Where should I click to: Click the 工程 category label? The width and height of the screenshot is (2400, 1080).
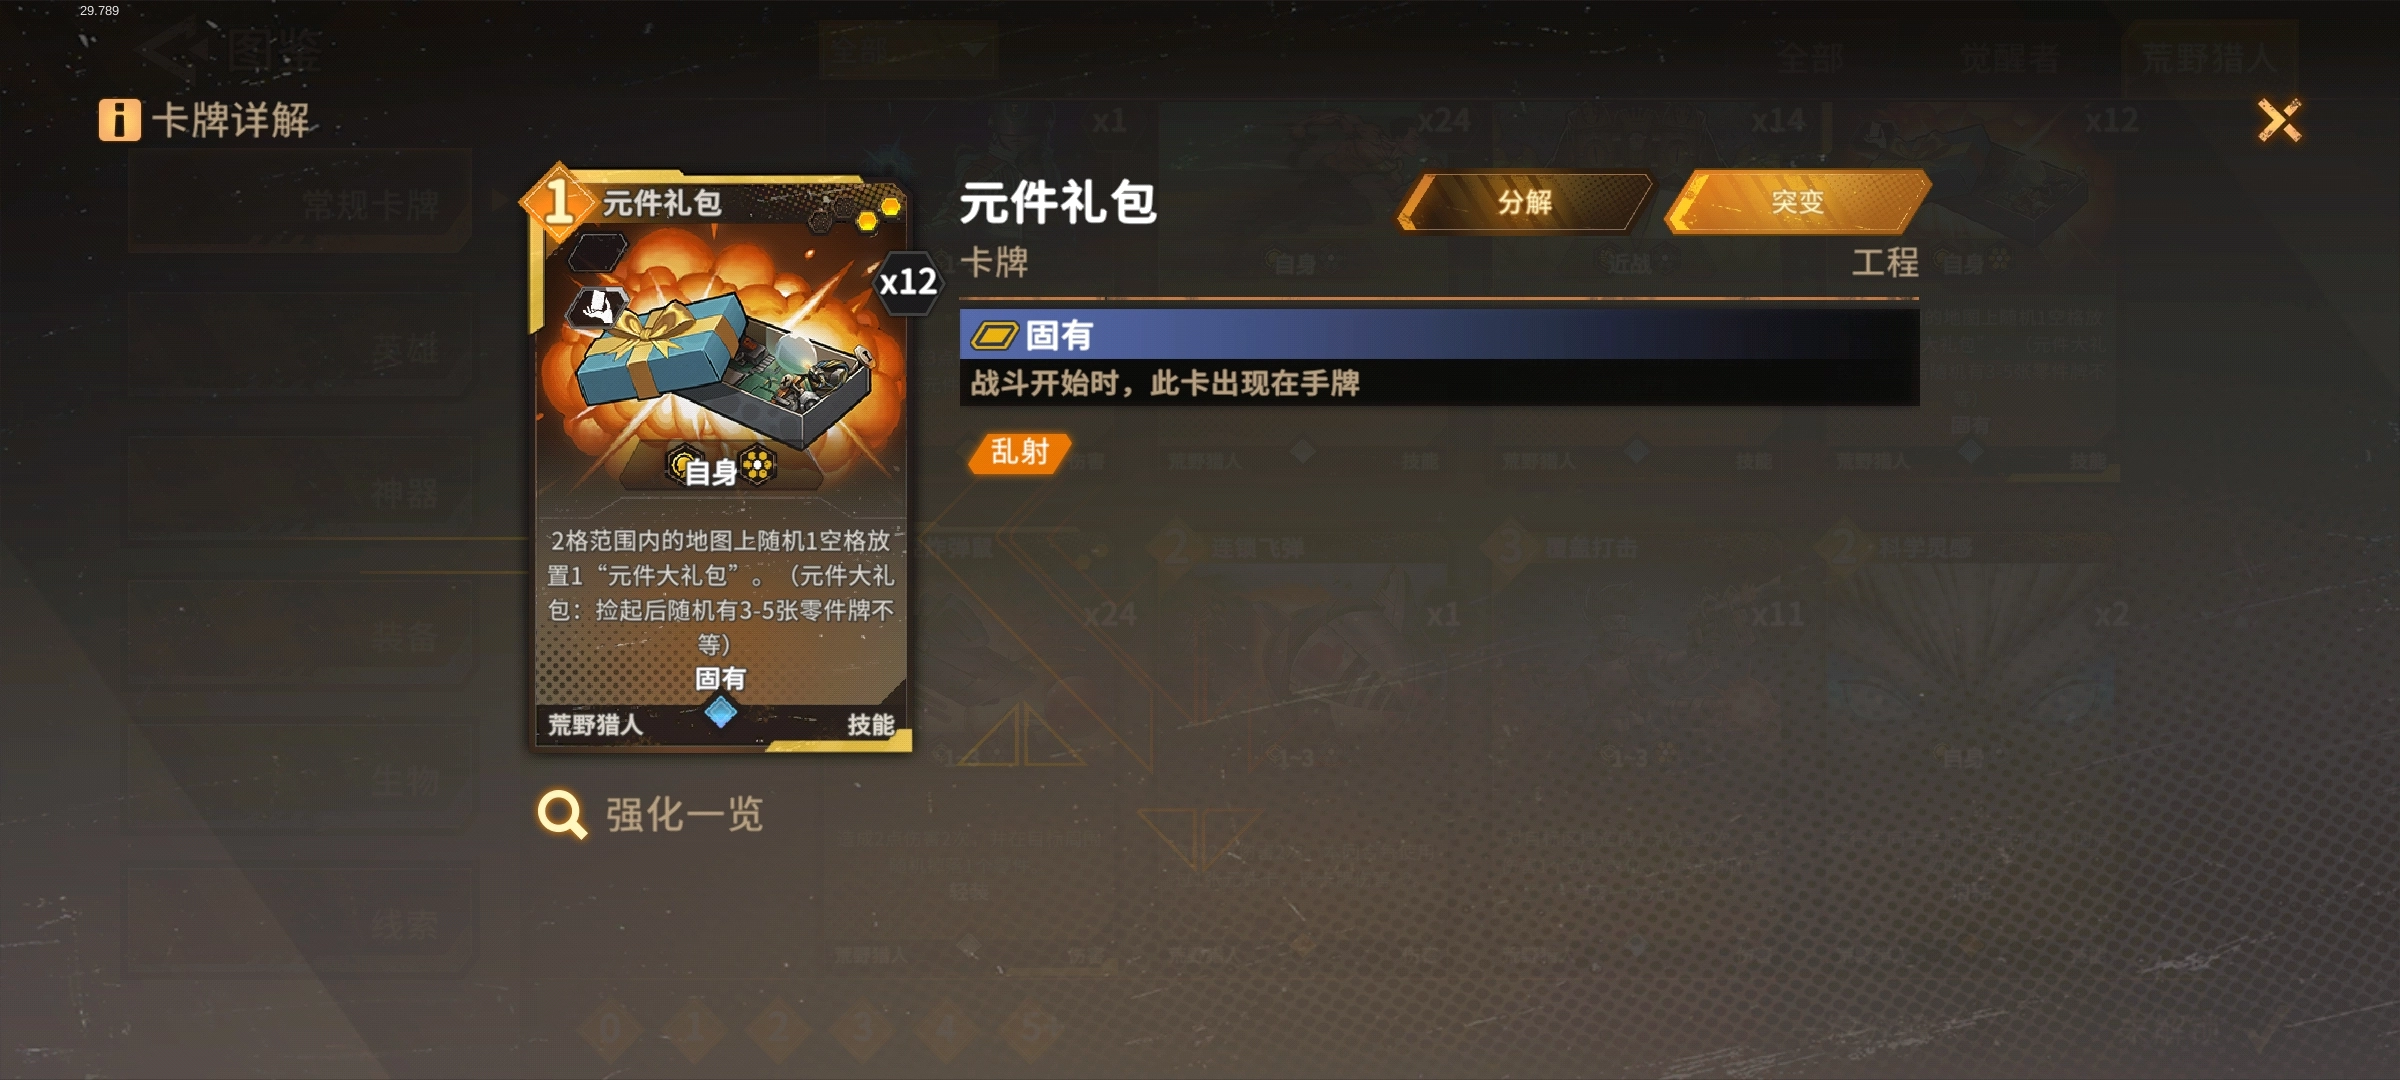click(1885, 263)
